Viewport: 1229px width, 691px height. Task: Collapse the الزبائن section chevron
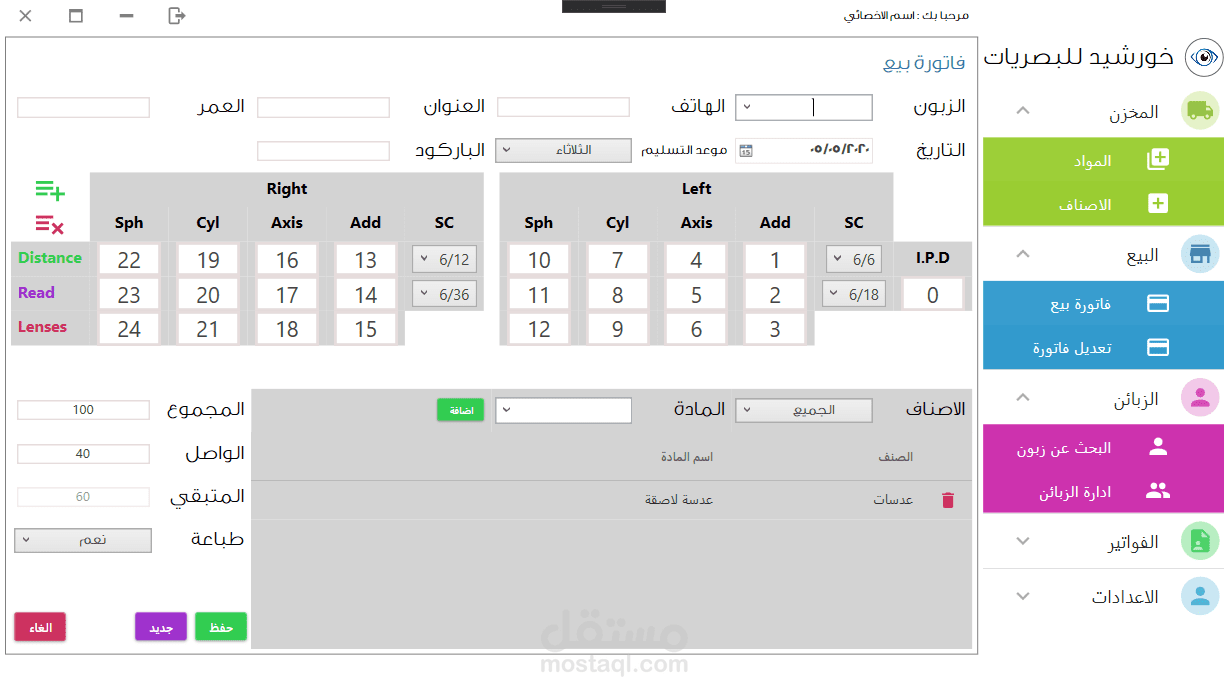tap(1022, 397)
